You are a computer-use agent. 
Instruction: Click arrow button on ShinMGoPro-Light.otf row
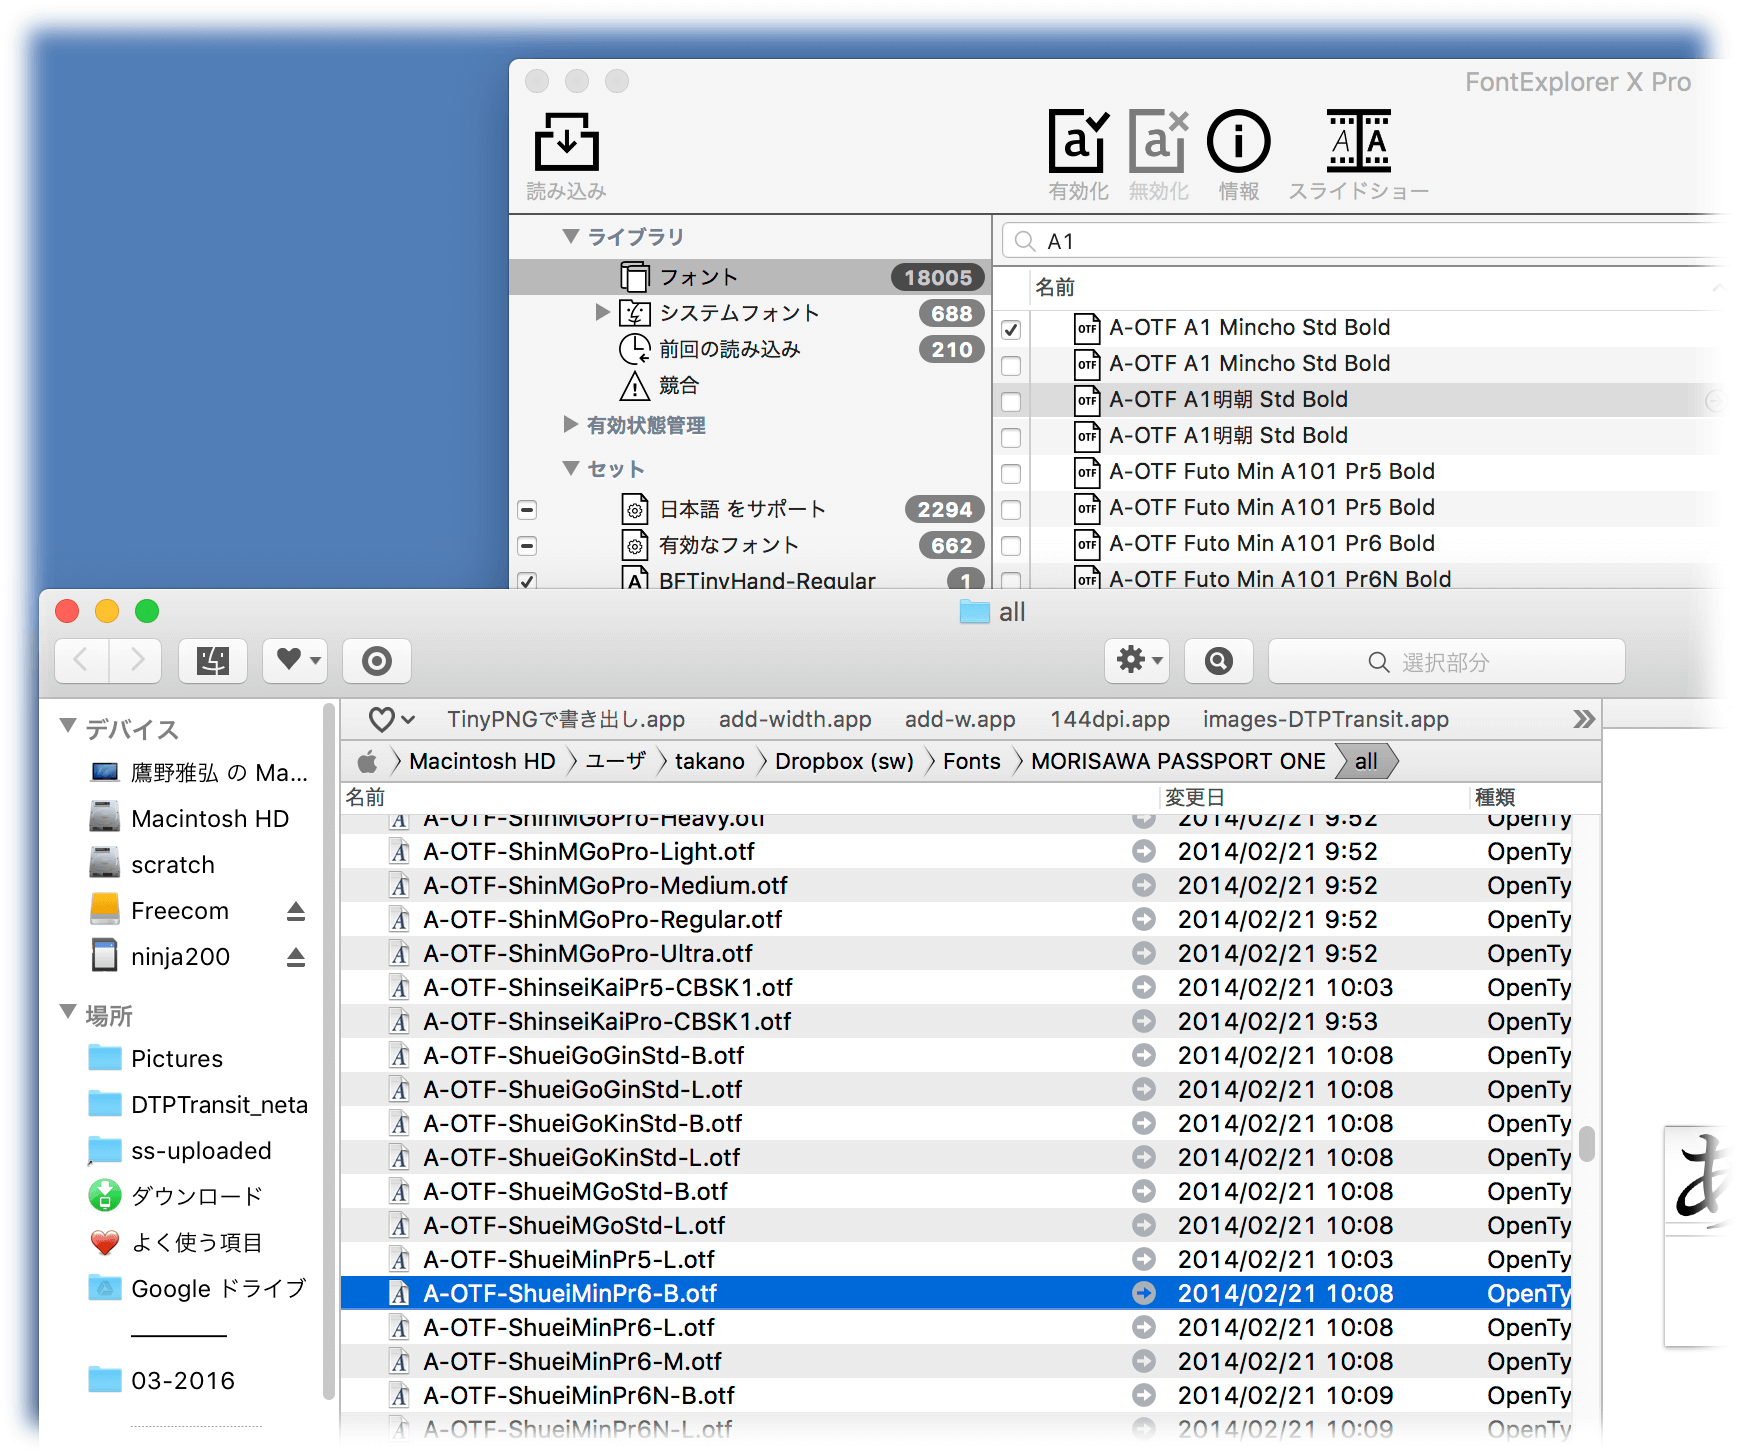1143,851
